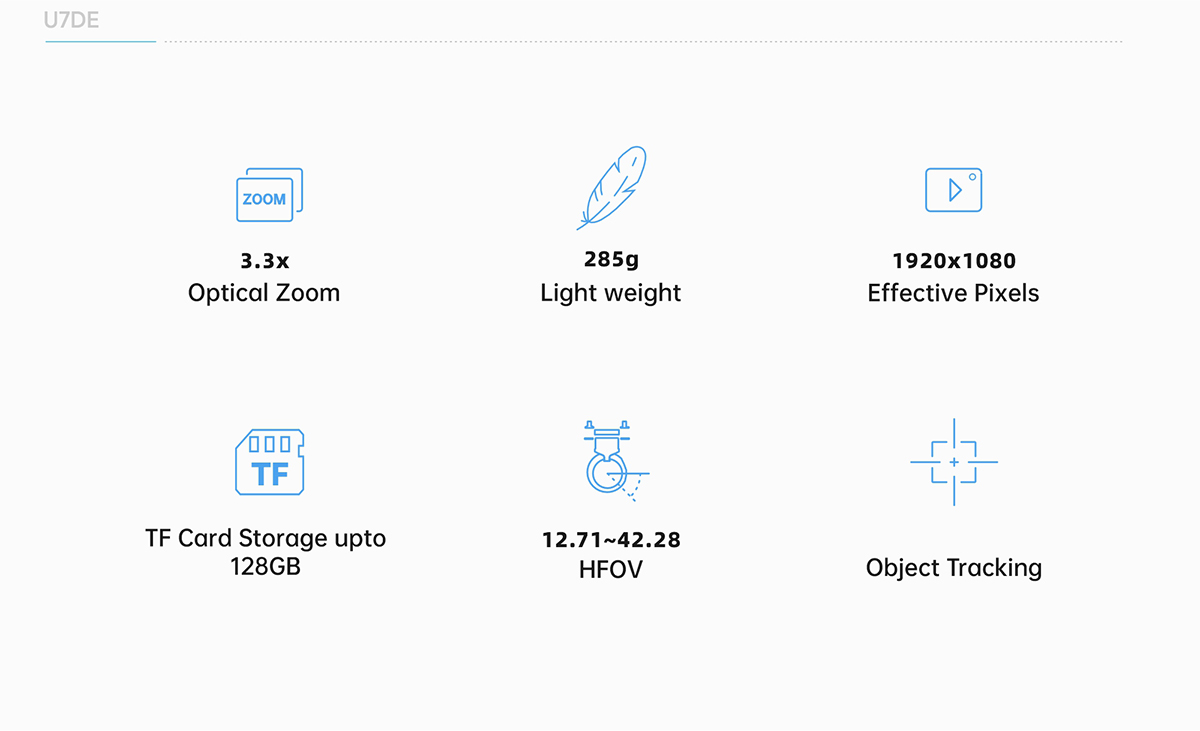
Task: Click the video play effective pixels icon
Action: 953,189
